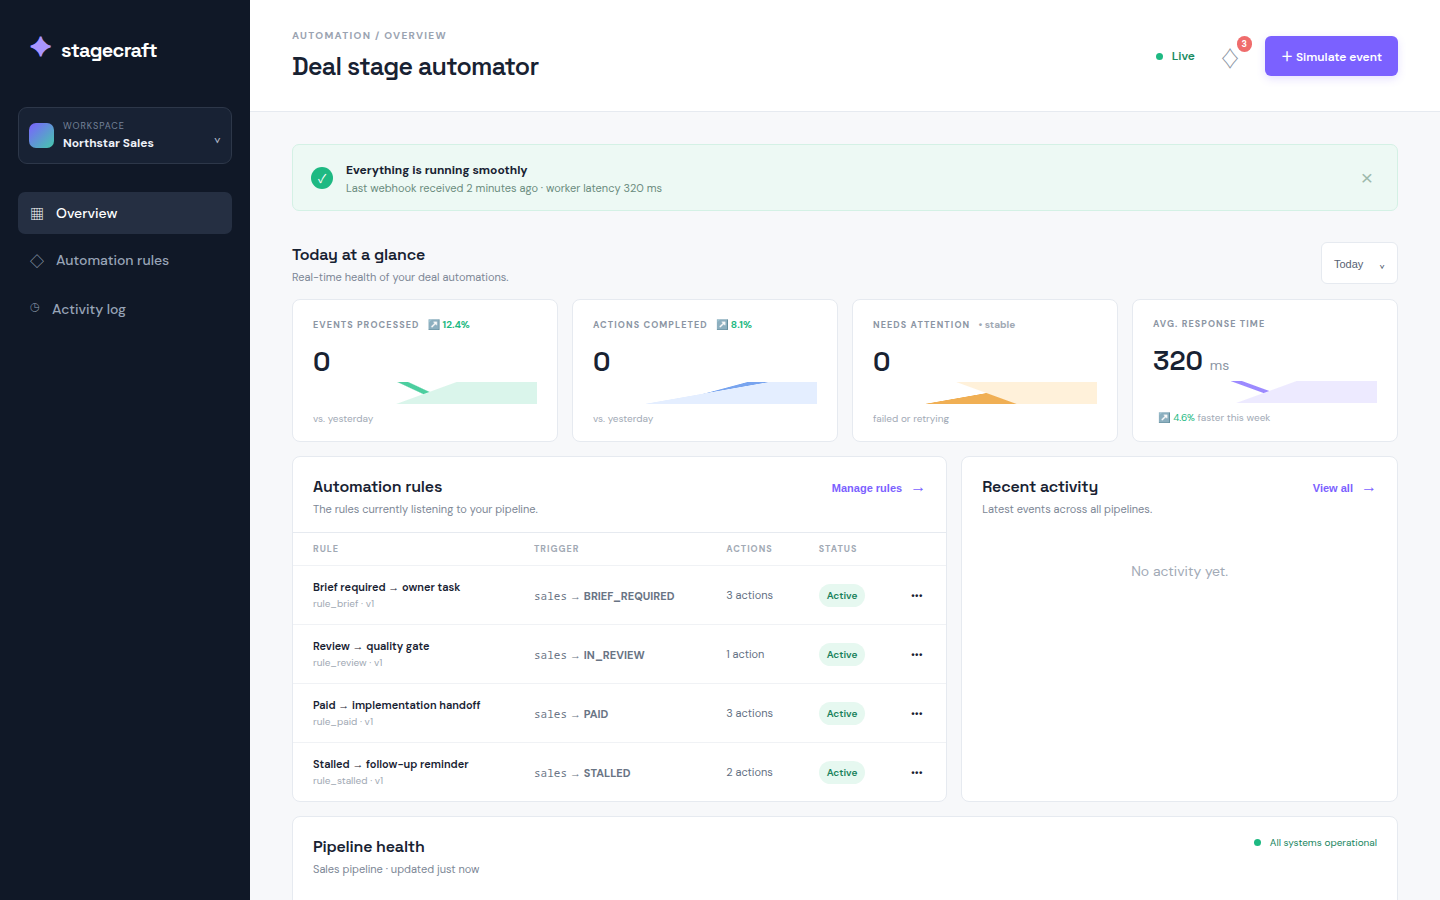The height and width of the screenshot is (900, 1440).
Task: Click the STATUS column header
Action: [838, 549]
